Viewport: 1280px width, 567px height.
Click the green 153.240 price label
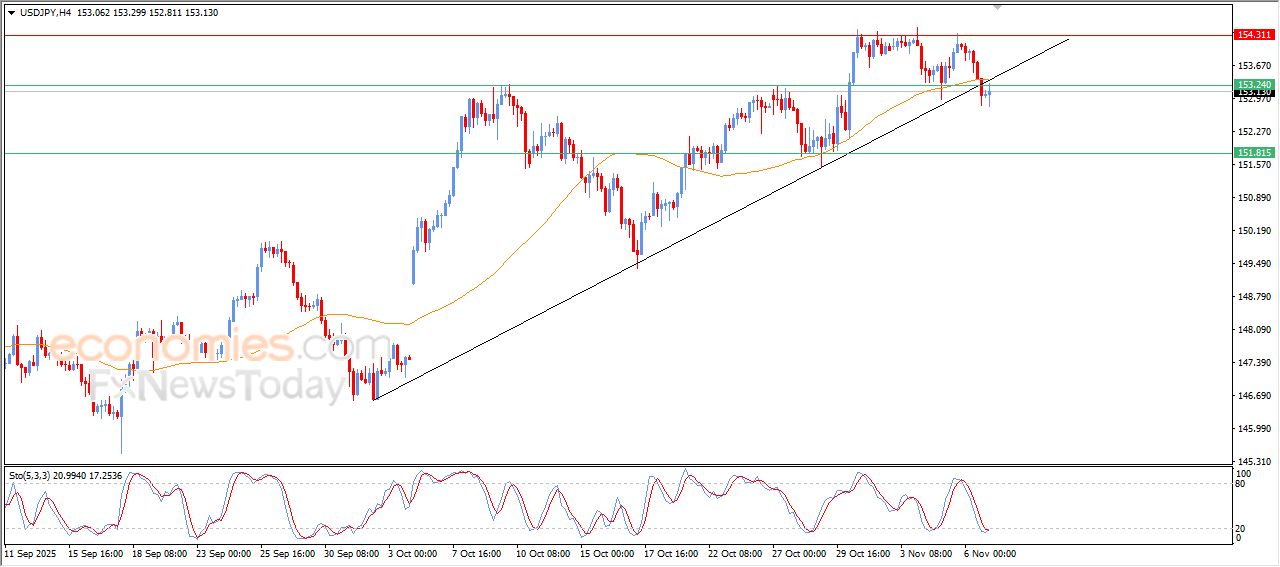pyautogui.click(x=1254, y=84)
